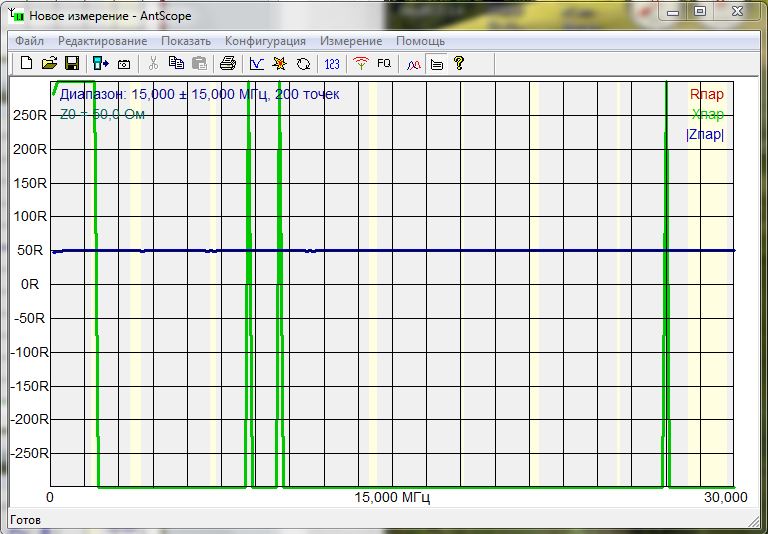Click the read-from-analyzer device icon
The height and width of the screenshot is (534, 768).
[100, 64]
